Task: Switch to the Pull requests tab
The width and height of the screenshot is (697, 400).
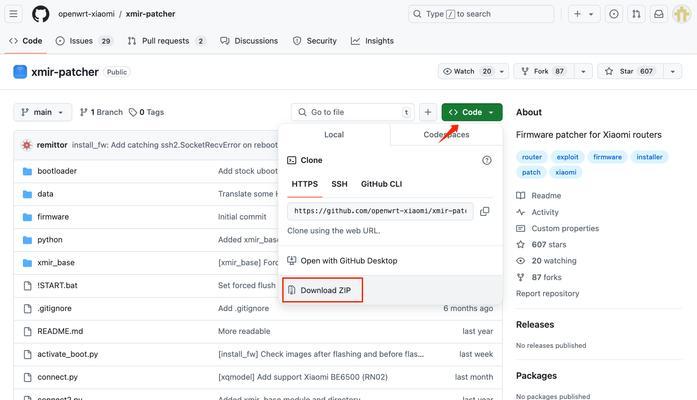Action: click(x=166, y=41)
